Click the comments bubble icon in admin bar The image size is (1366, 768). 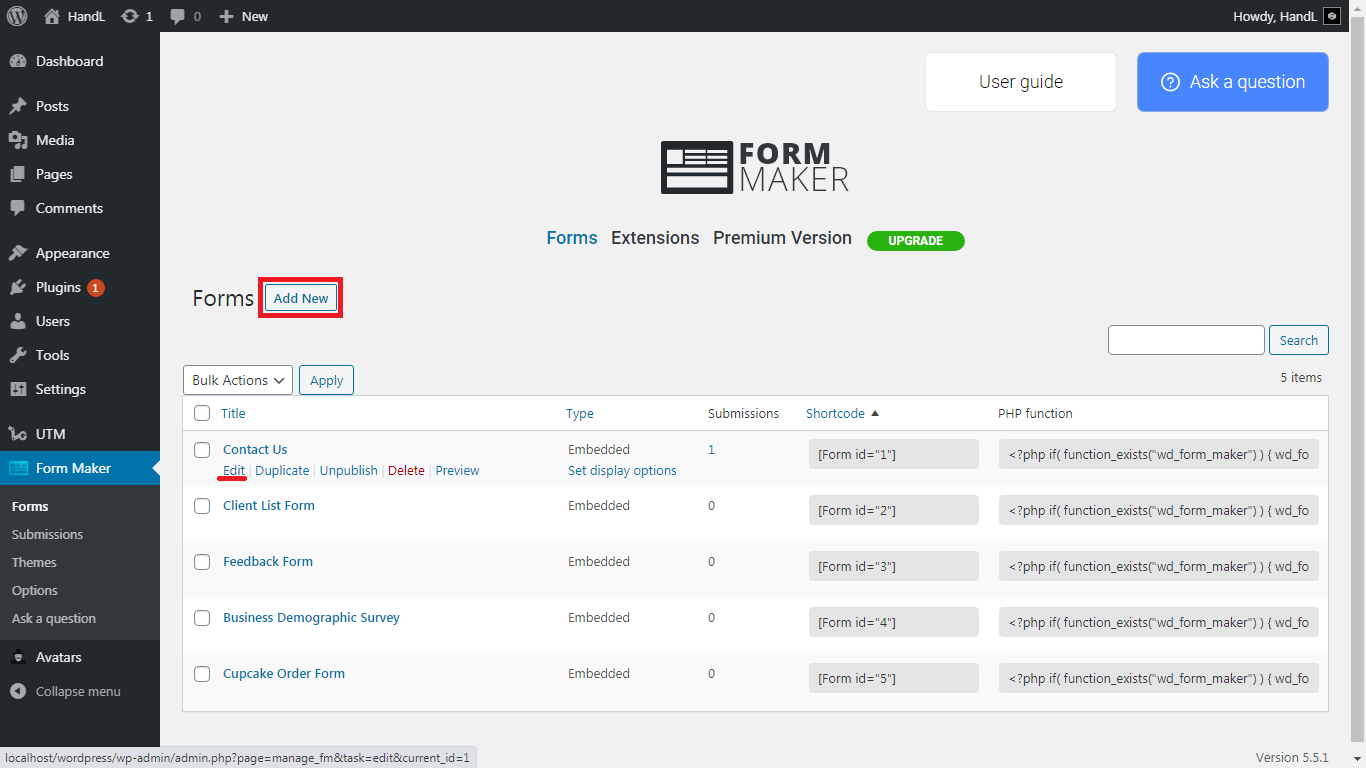click(178, 16)
